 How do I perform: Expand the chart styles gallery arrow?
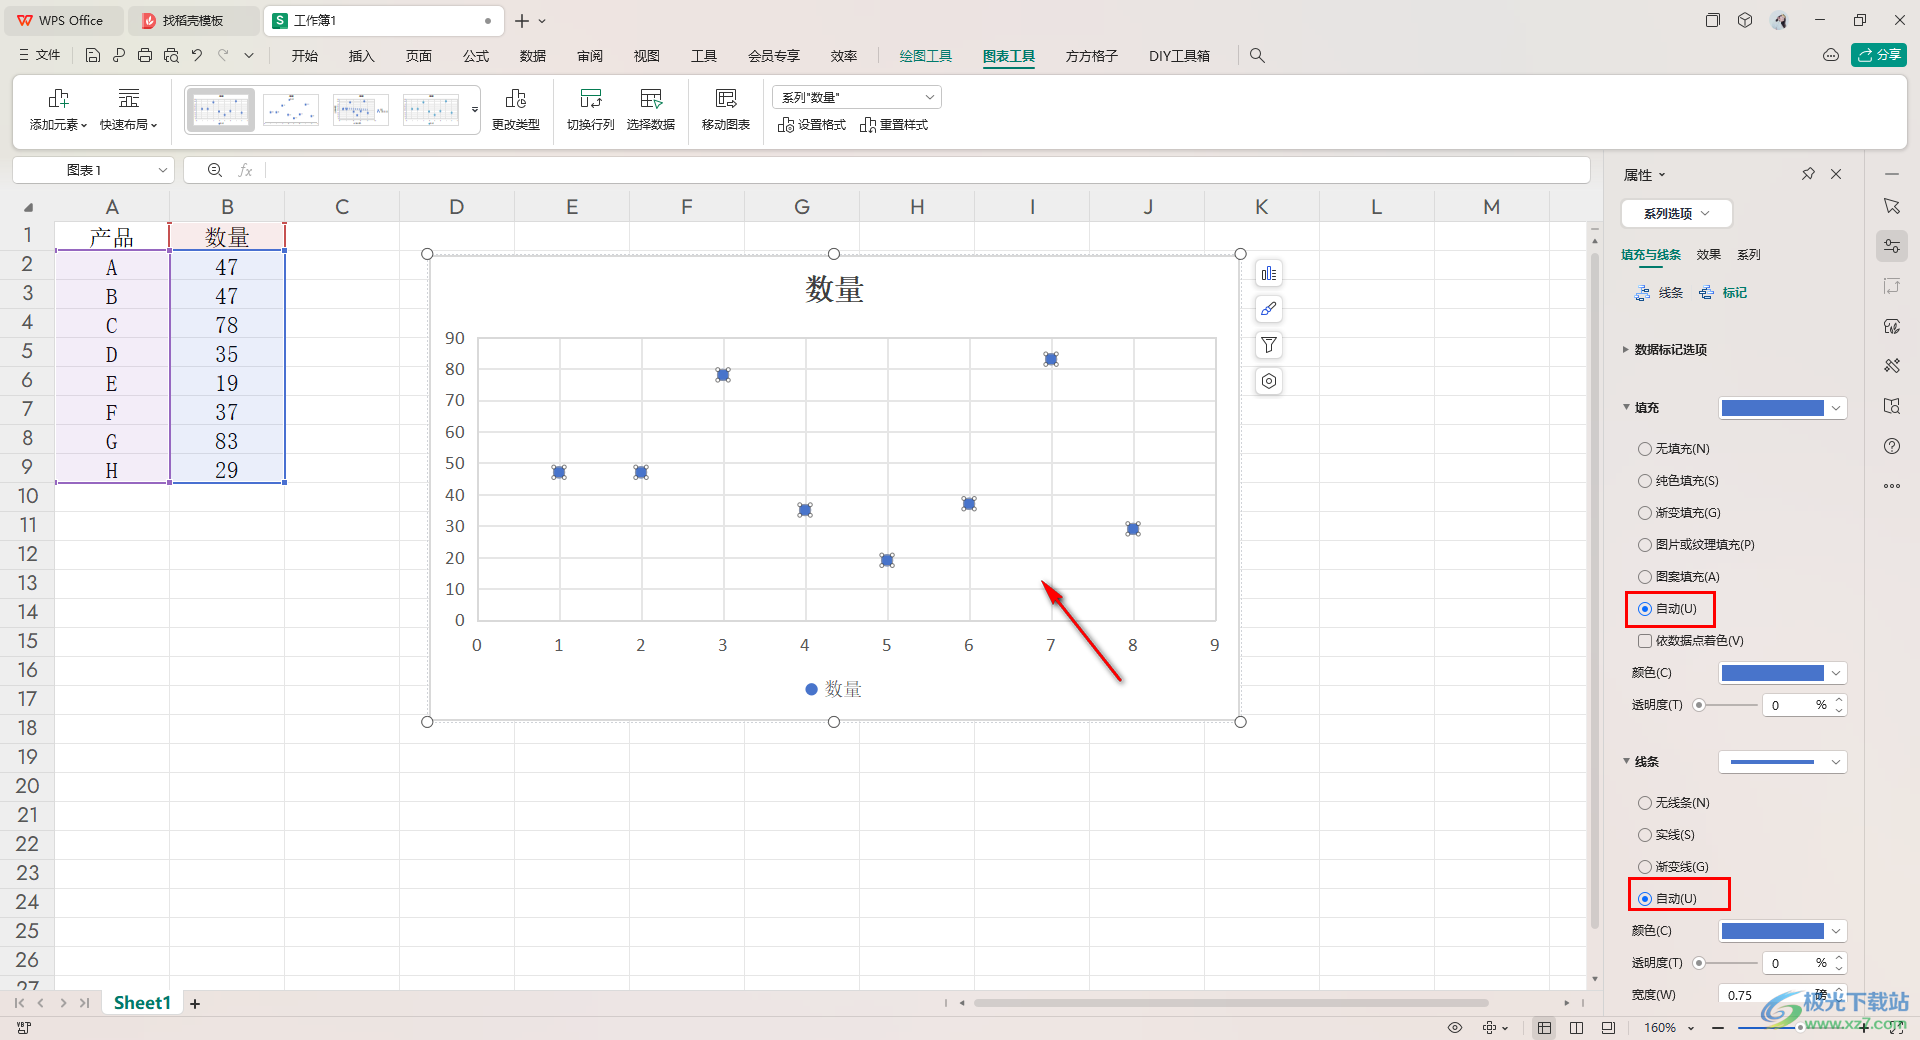click(475, 110)
